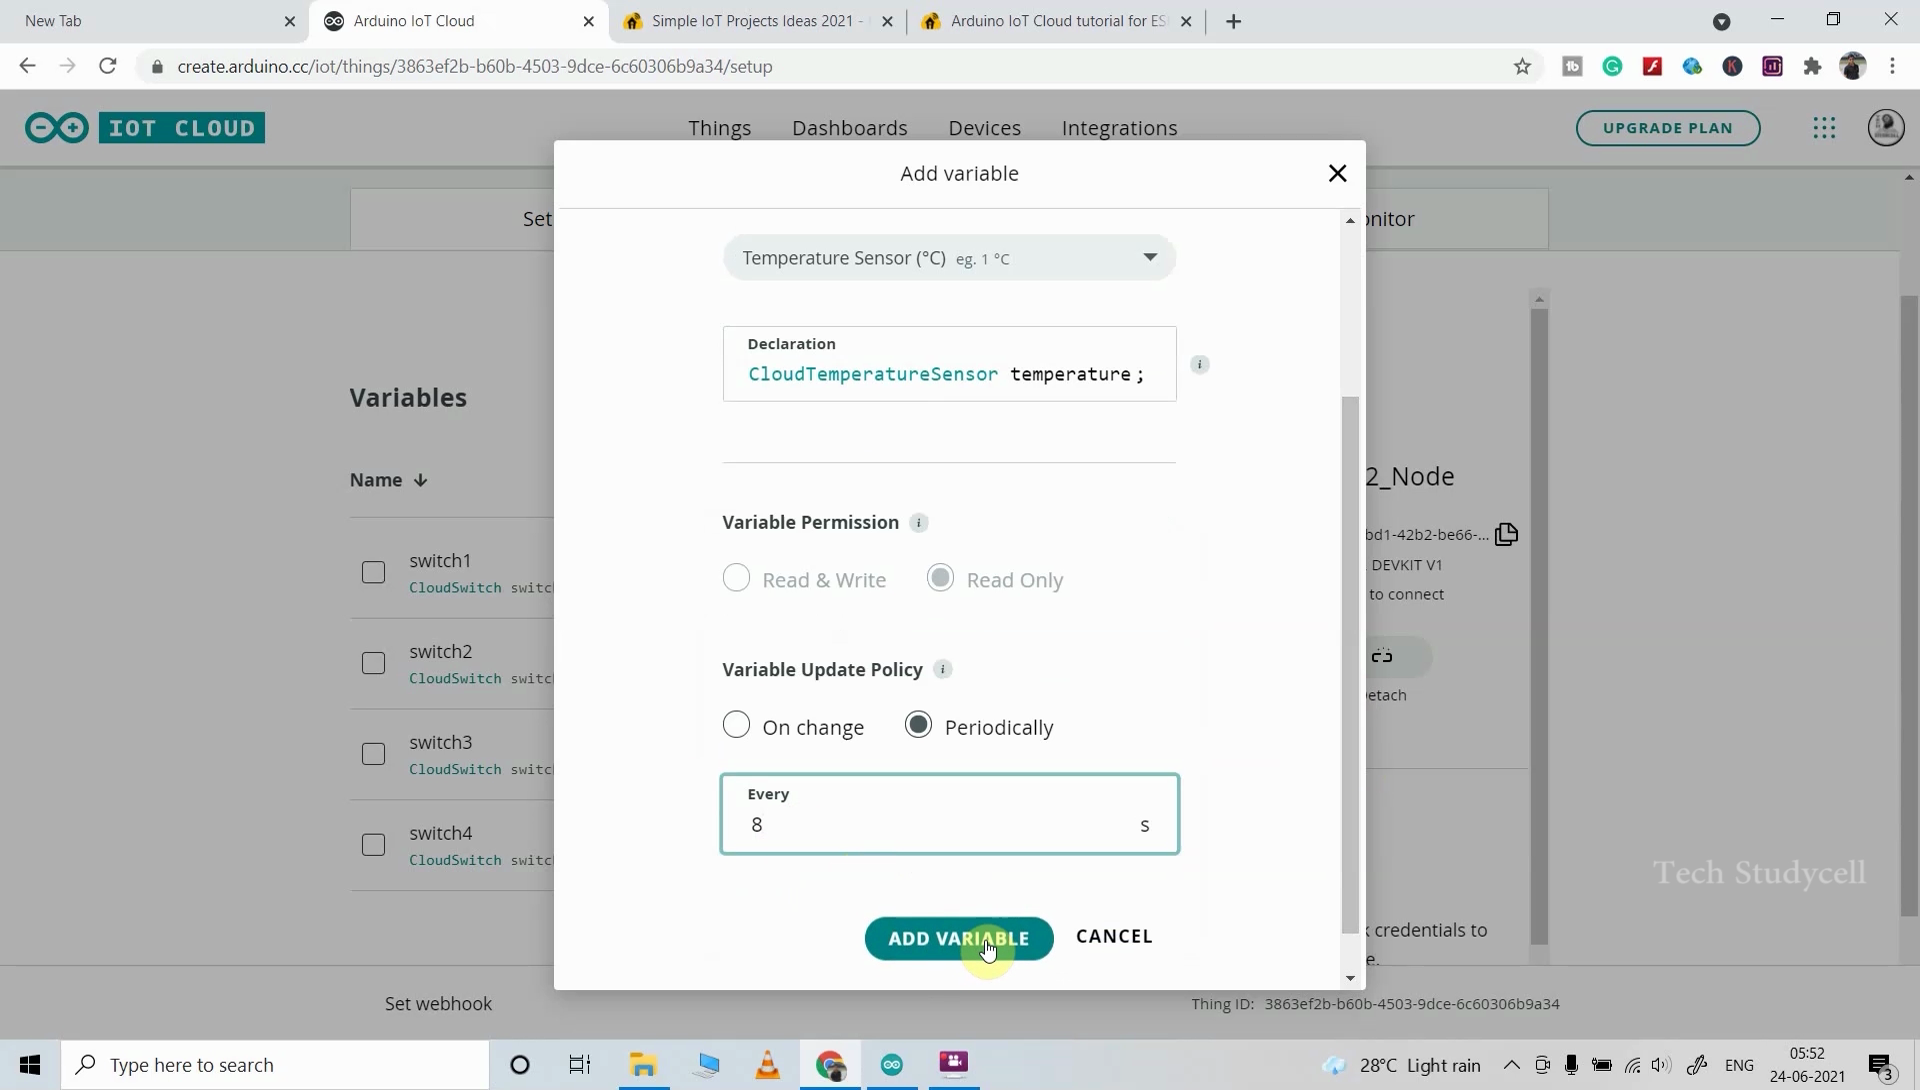
Task: Click the copy Device ID icon
Action: click(1506, 532)
